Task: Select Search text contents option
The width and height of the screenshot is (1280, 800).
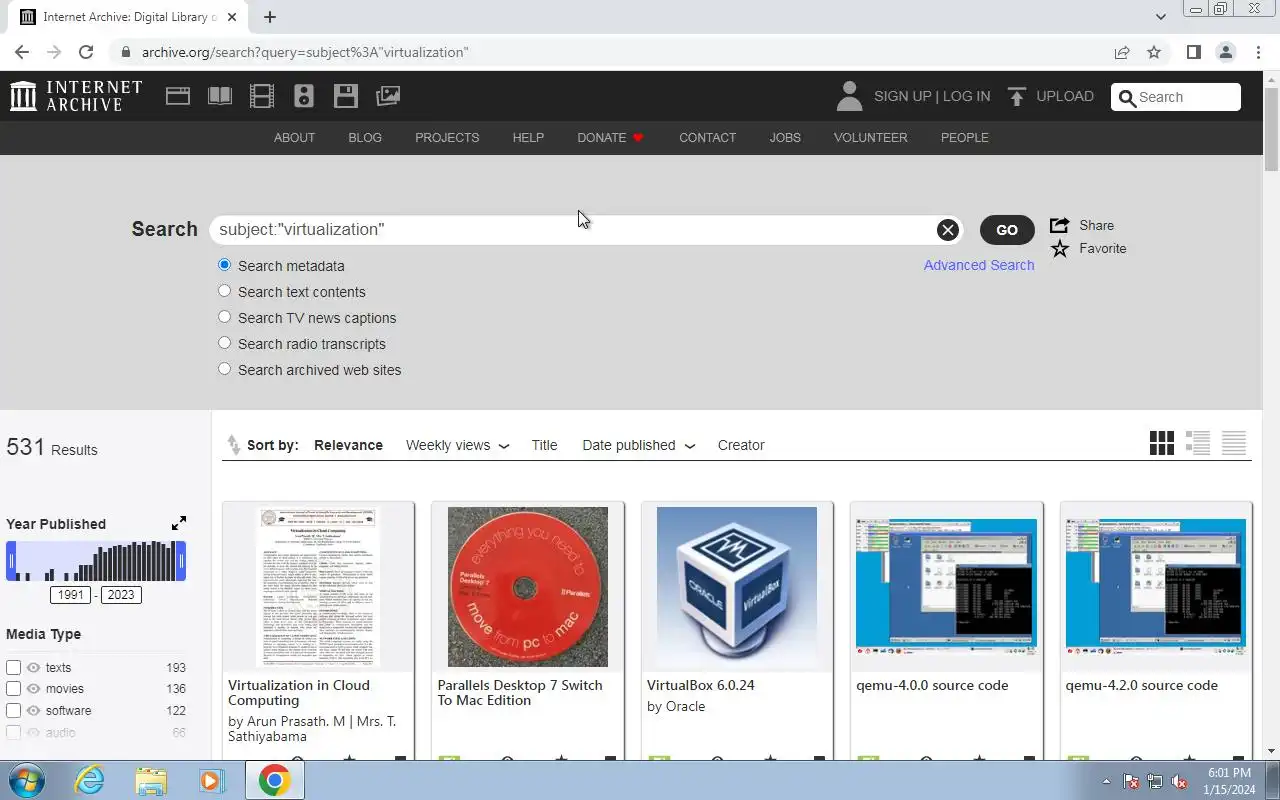Action: [224, 291]
